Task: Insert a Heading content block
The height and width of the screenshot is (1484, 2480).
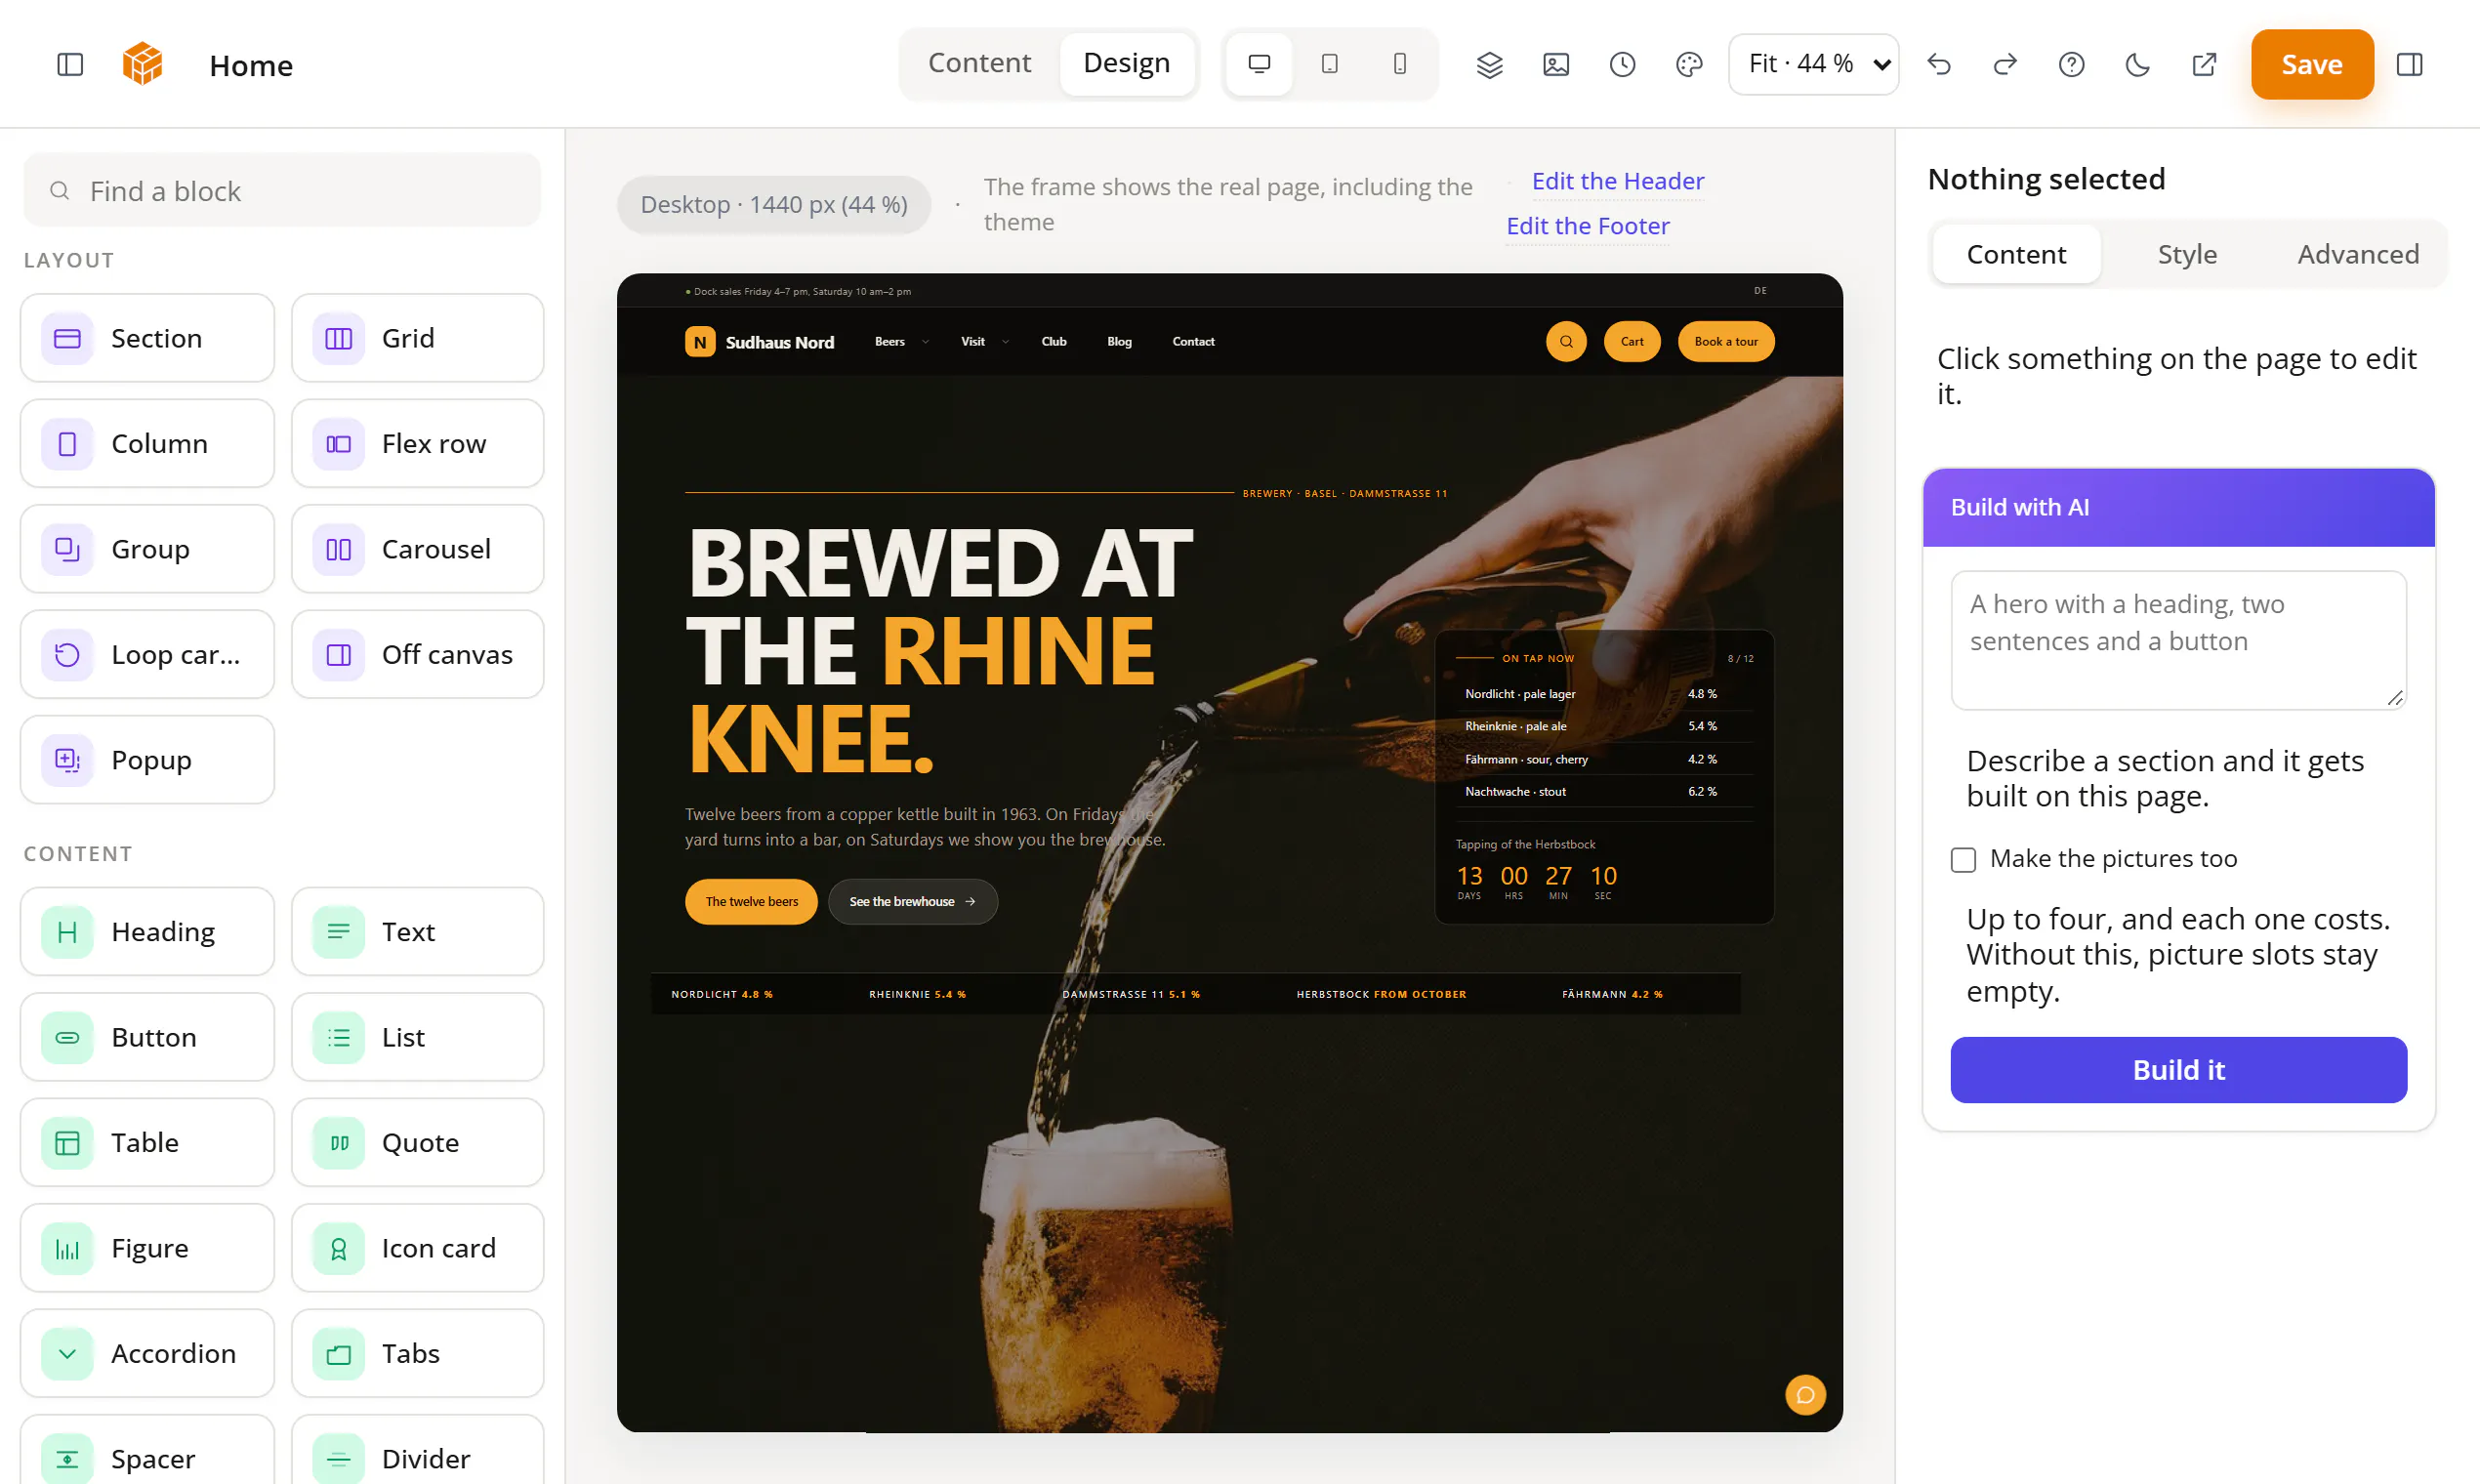Action: [147, 931]
